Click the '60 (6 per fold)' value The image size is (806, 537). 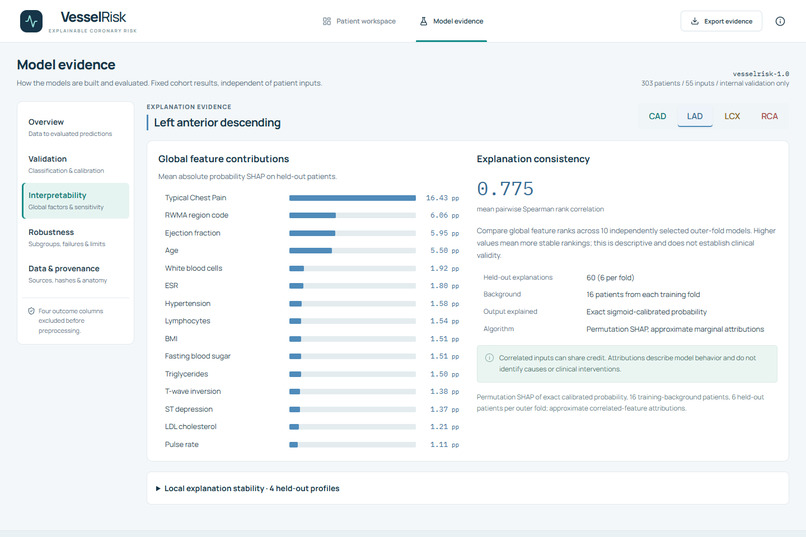610,277
